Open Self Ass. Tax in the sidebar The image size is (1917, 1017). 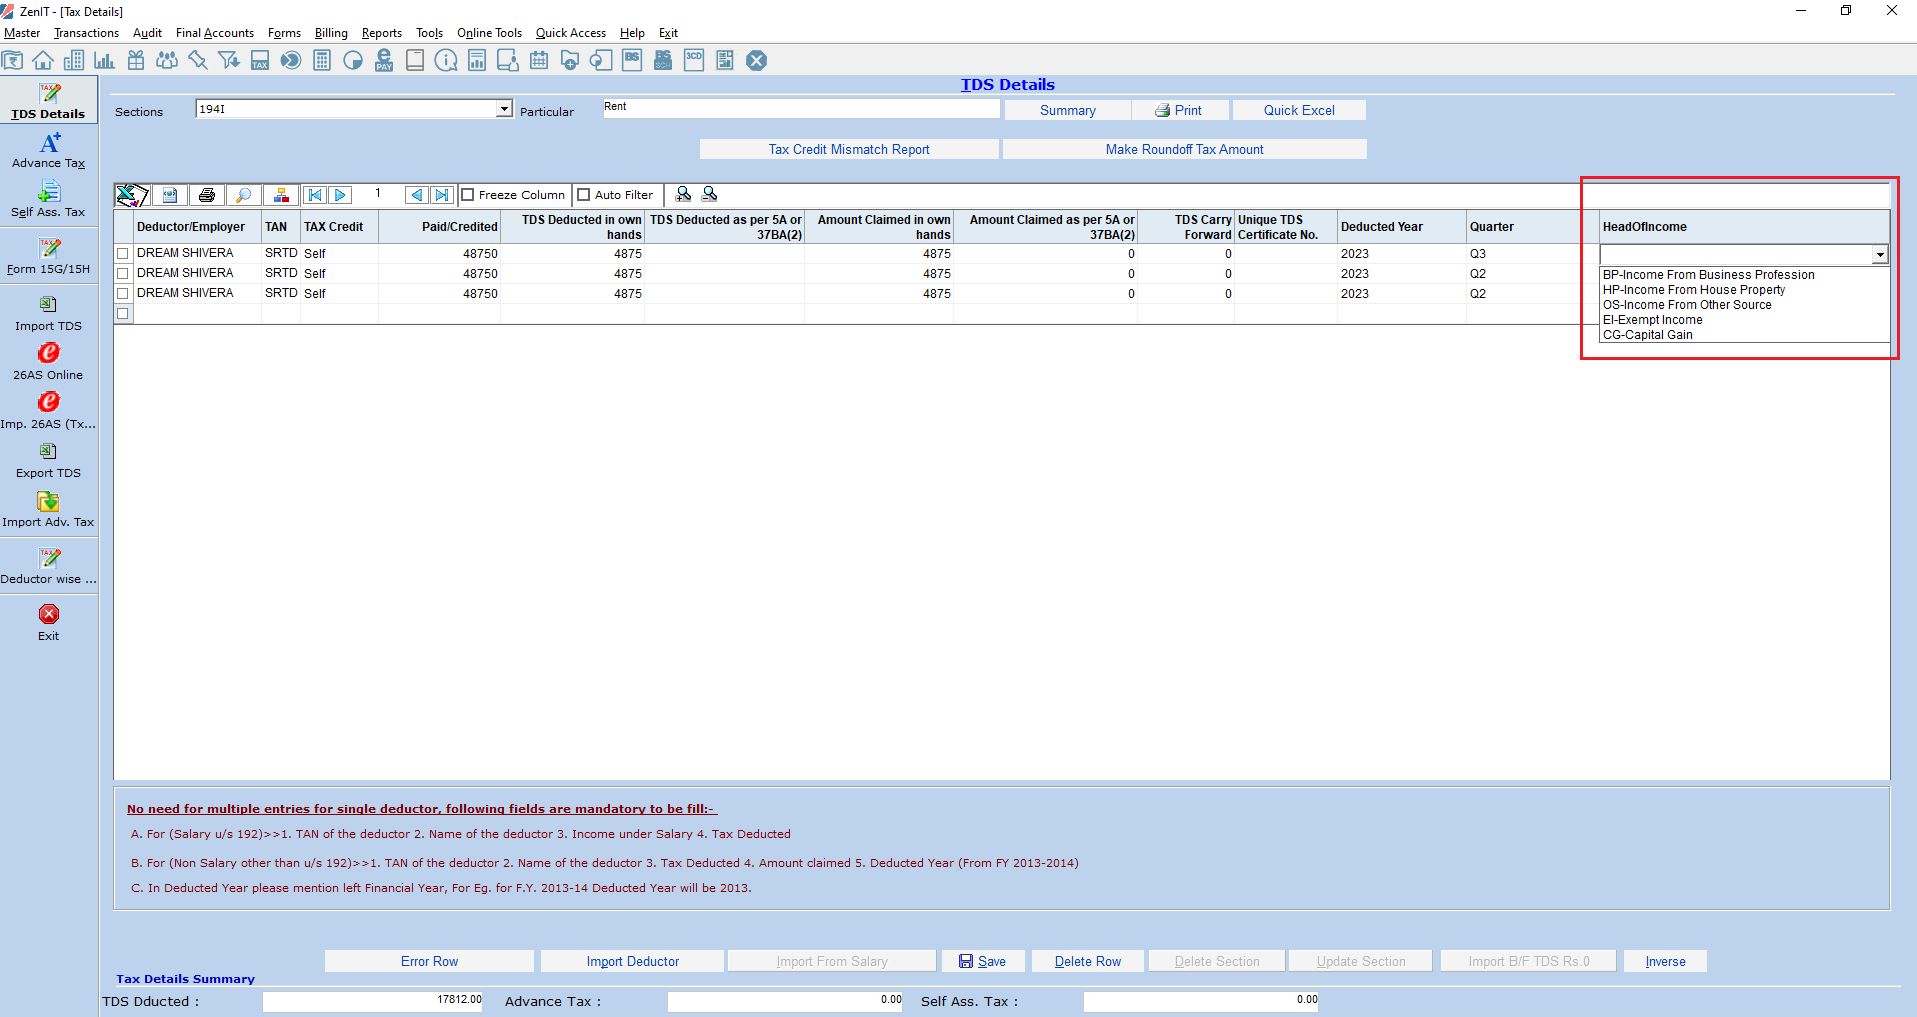tap(48, 199)
